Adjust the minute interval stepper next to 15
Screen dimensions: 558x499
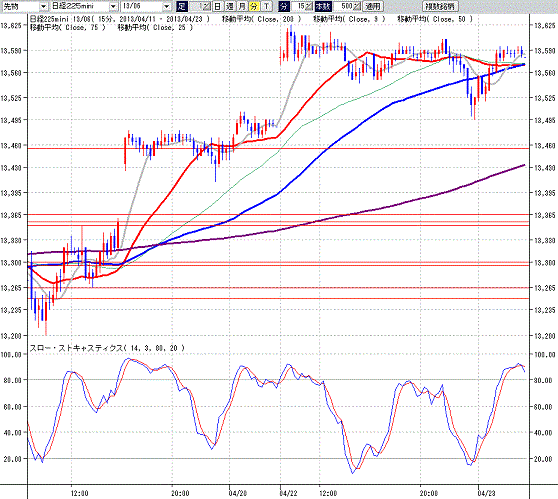click(309, 6)
